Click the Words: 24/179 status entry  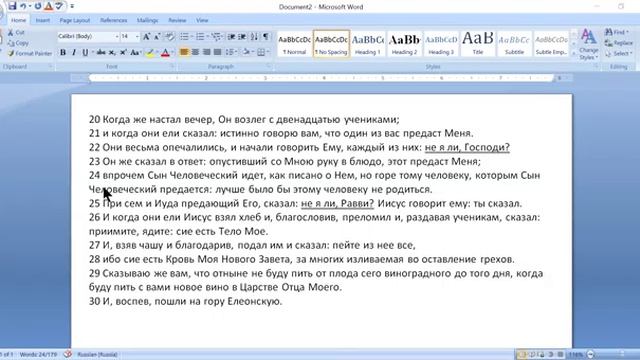[38, 354]
